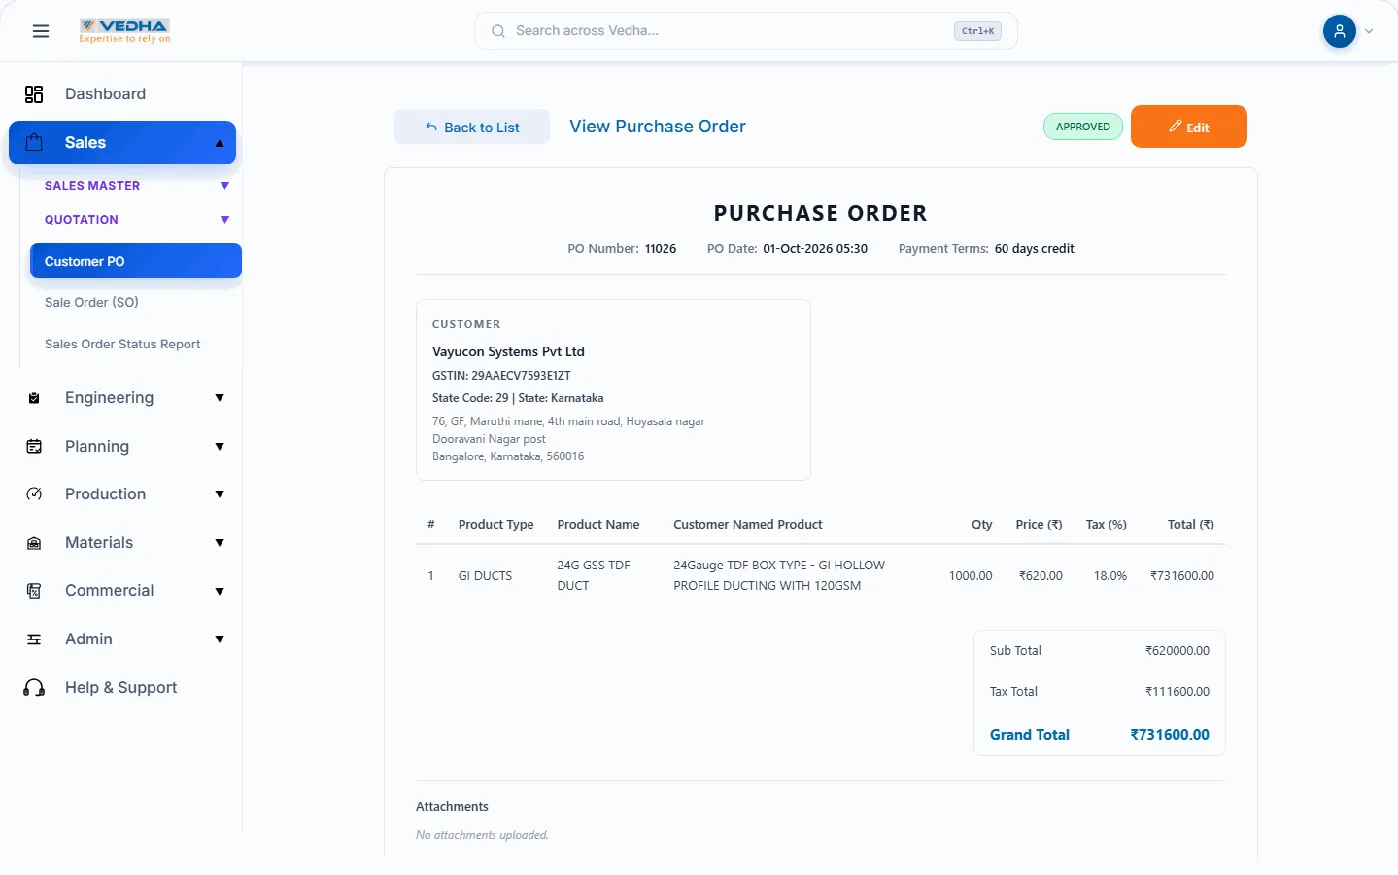Click the search magnifier icon
Image resolution: width=1398 pixels, height=875 pixels.
tap(498, 31)
